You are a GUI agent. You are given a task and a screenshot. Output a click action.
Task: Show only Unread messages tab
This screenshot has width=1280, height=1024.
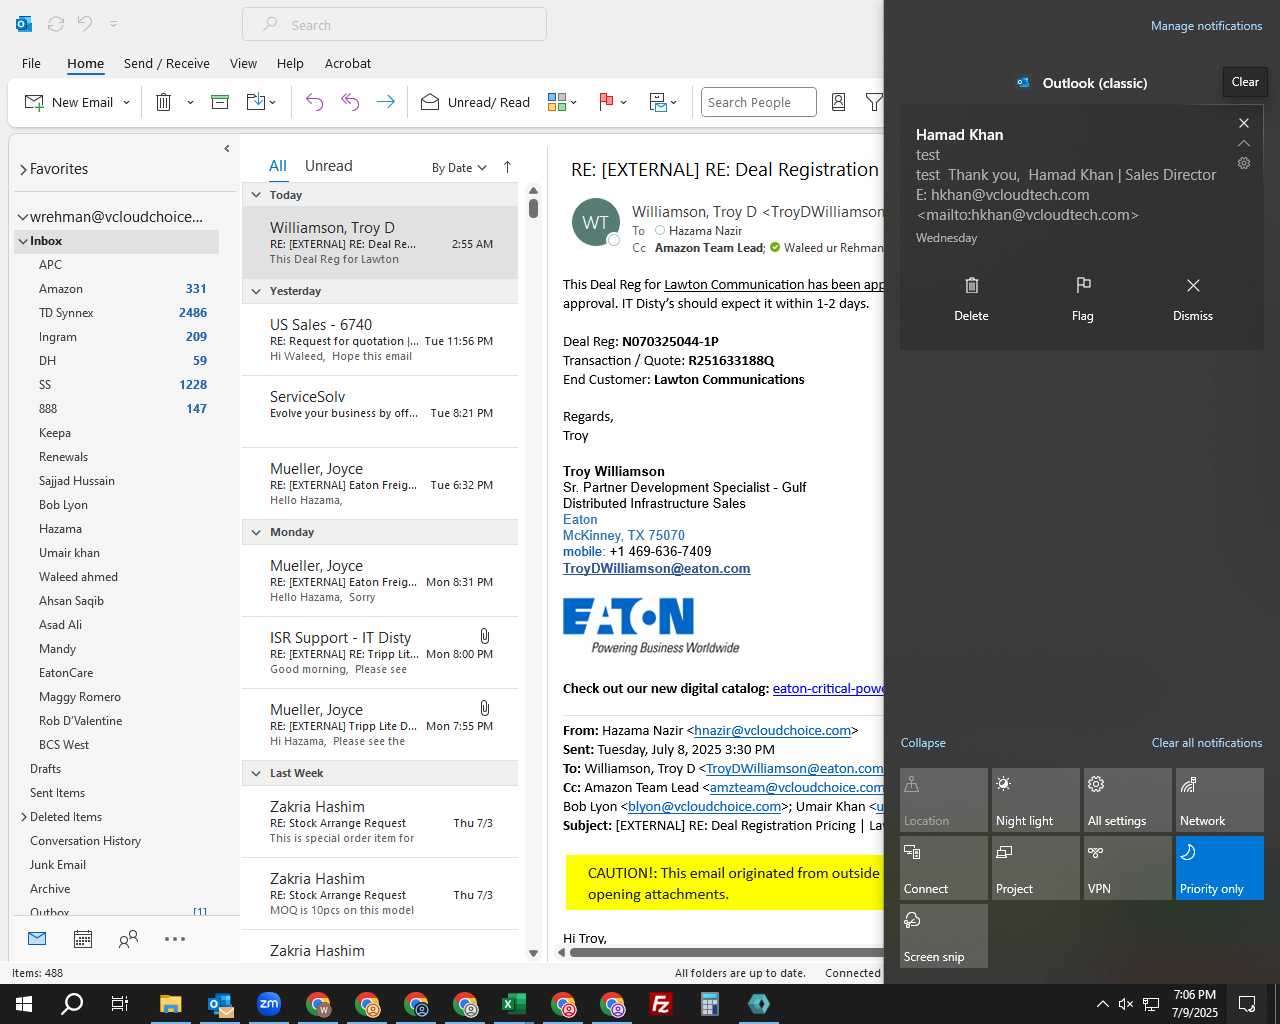pos(328,166)
